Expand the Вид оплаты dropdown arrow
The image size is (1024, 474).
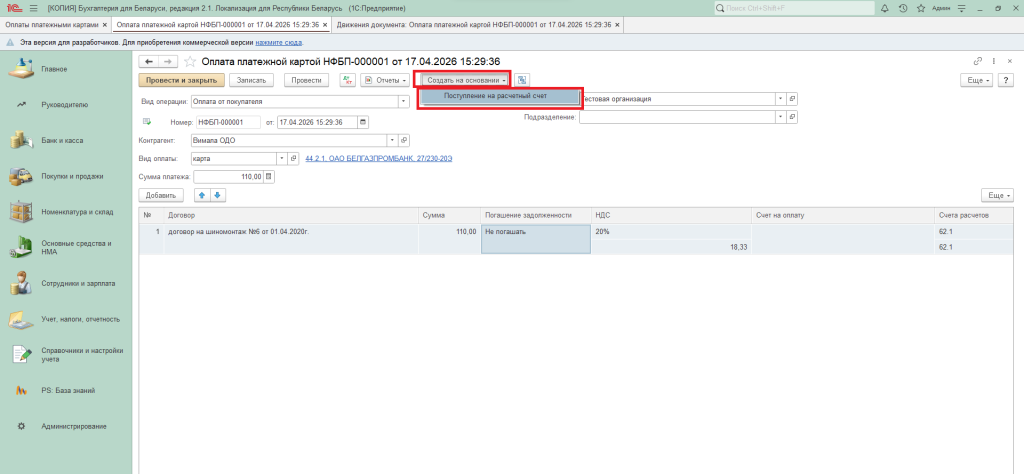tap(282, 158)
